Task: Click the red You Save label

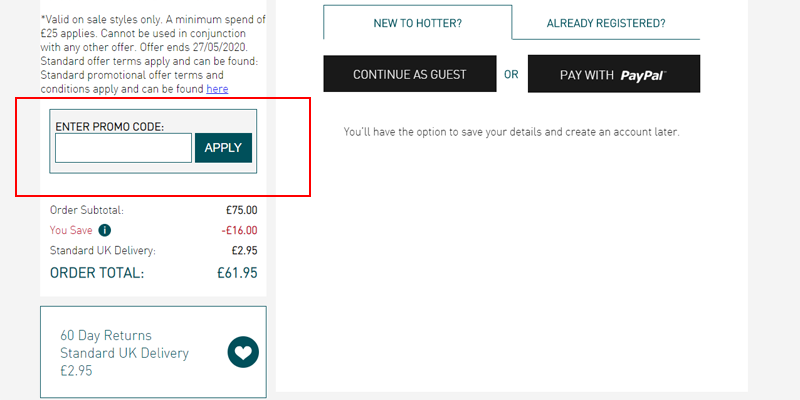Action: 71,230
